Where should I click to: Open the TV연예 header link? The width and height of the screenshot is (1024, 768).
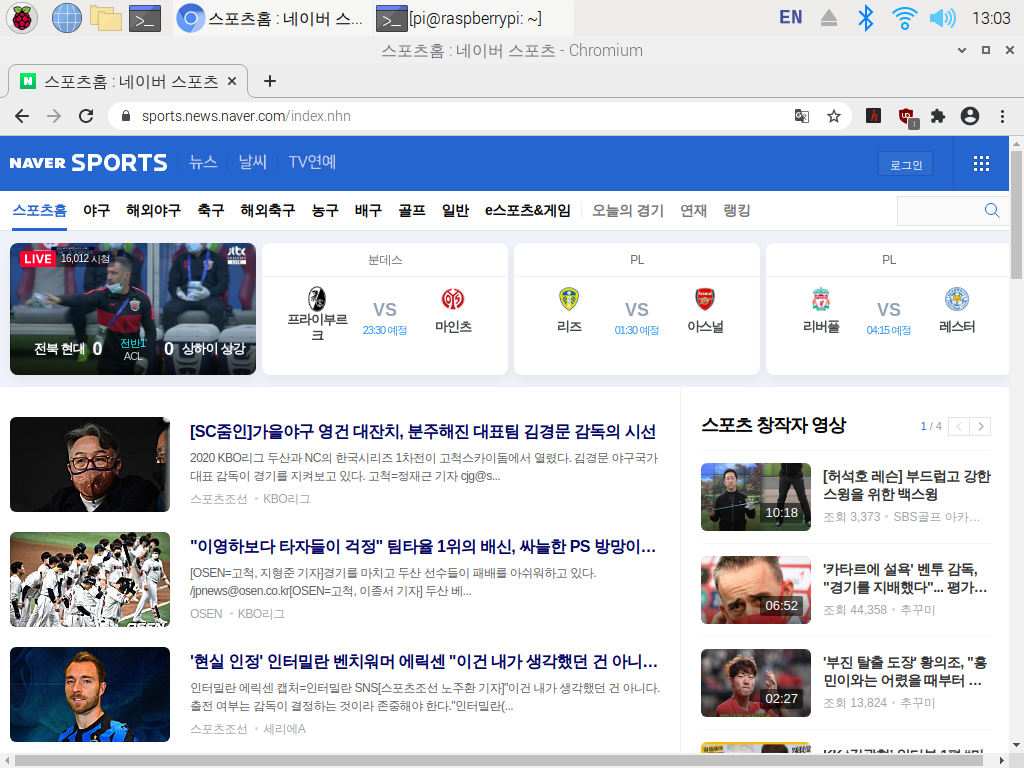(x=312, y=162)
